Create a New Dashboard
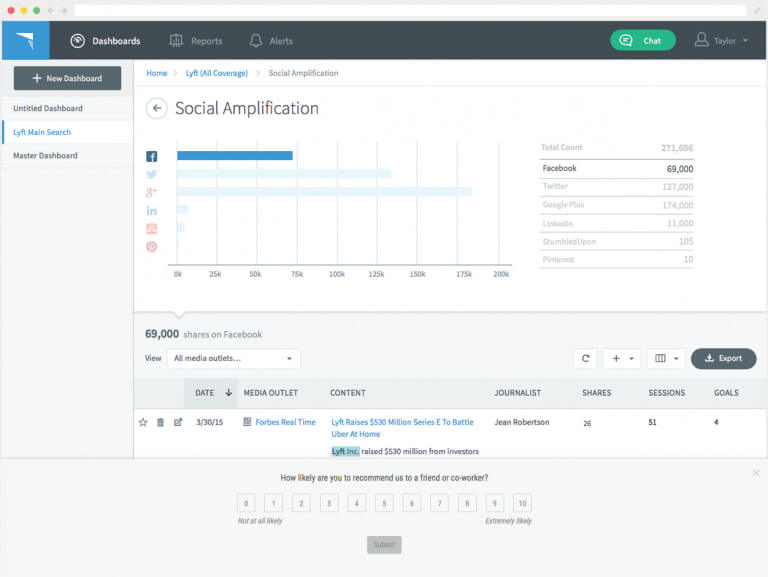The height and width of the screenshot is (577, 768). point(67,78)
